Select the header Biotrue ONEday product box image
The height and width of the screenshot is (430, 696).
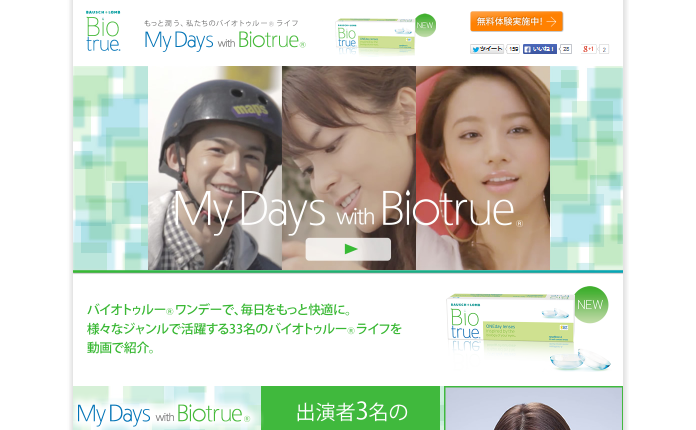point(376,36)
